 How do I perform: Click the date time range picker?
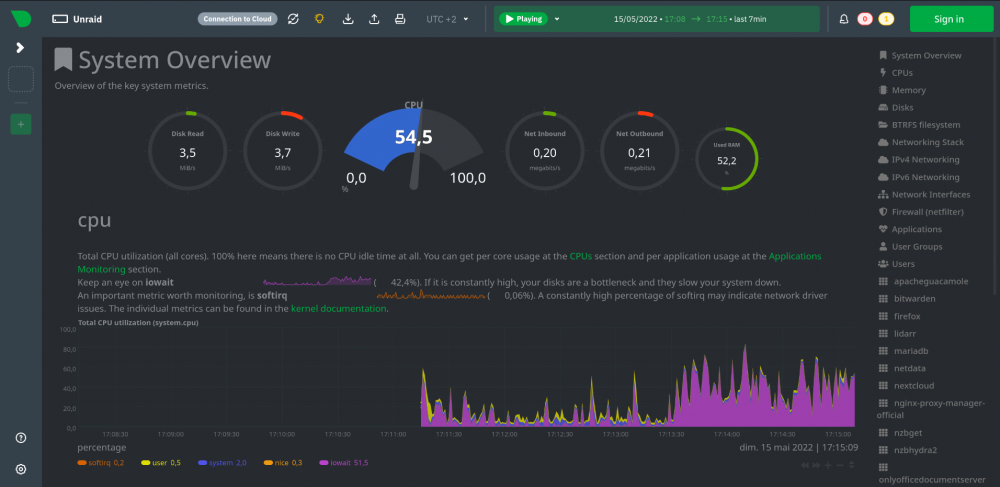[690, 19]
